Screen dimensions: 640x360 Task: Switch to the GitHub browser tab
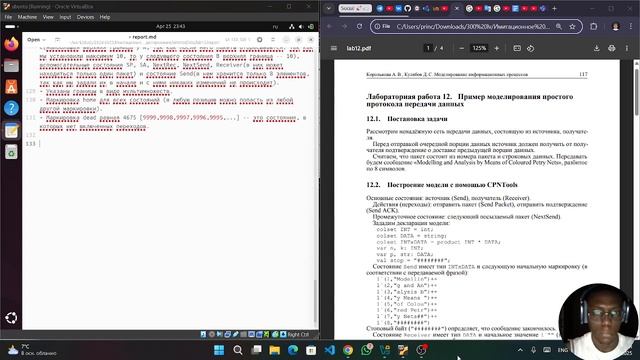[408, 8]
